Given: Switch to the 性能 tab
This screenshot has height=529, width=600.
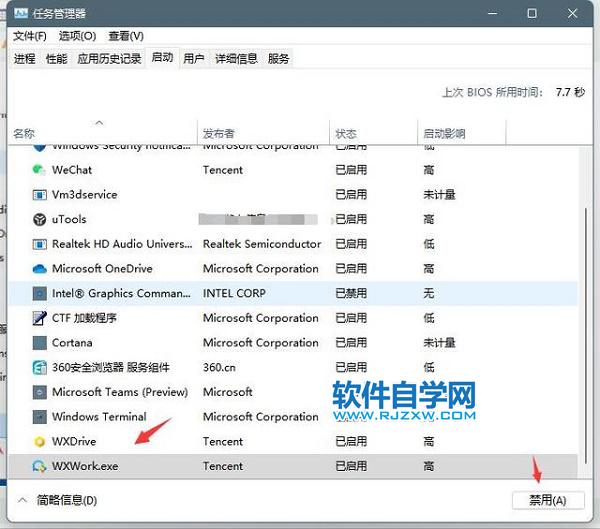Looking at the screenshot, I should (56, 59).
